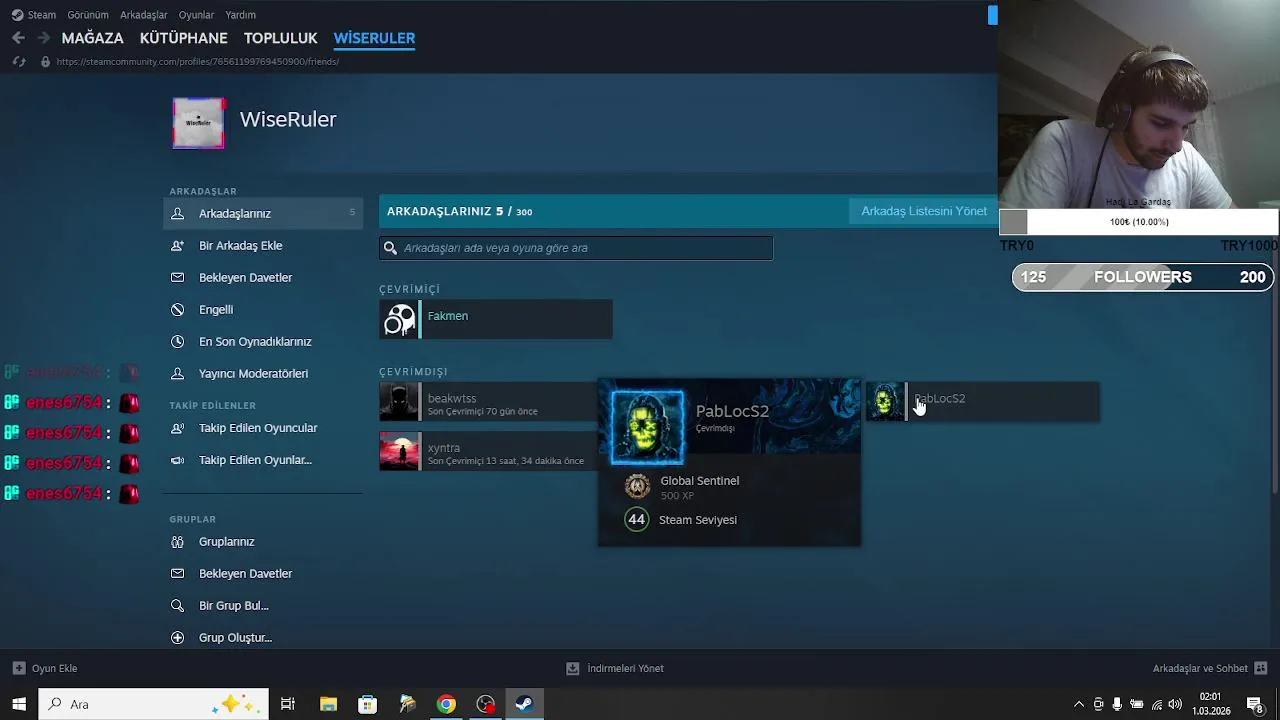This screenshot has width=1280, height=720.
Task: Click the back navigation arrow
Action: [18, 38]
